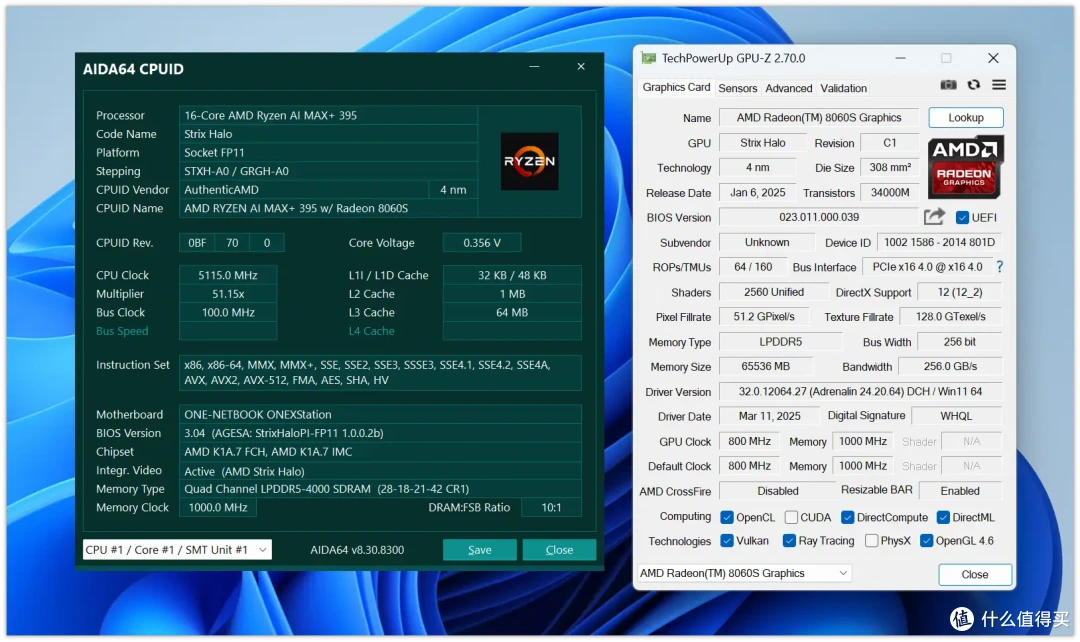Viewport: 1080px width, 642px height.
Task: Toggle the OpenGL 4.6 checkbox
Action: tap(926, 541)
